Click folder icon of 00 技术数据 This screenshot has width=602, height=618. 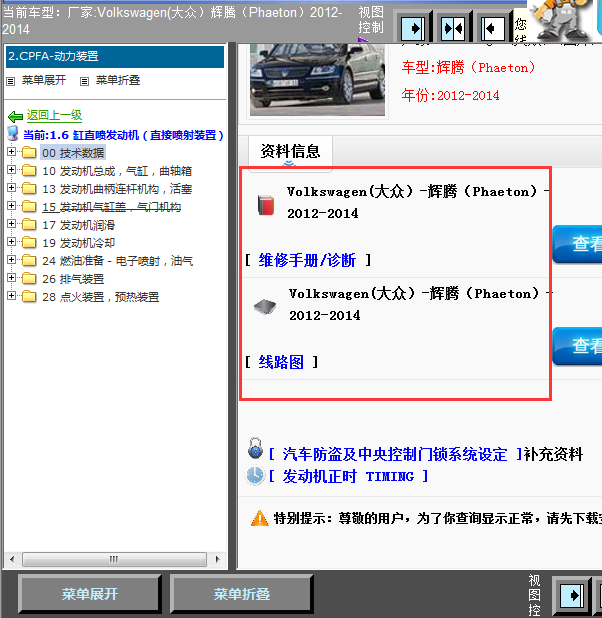[29, 152]
